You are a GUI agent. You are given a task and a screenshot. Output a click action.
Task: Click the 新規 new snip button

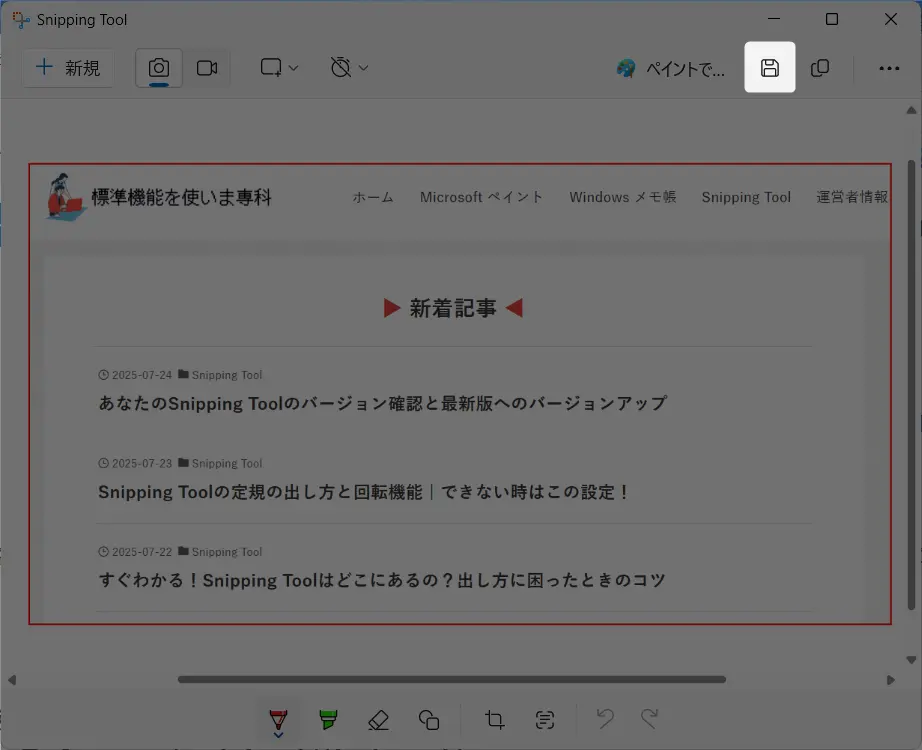68,68
